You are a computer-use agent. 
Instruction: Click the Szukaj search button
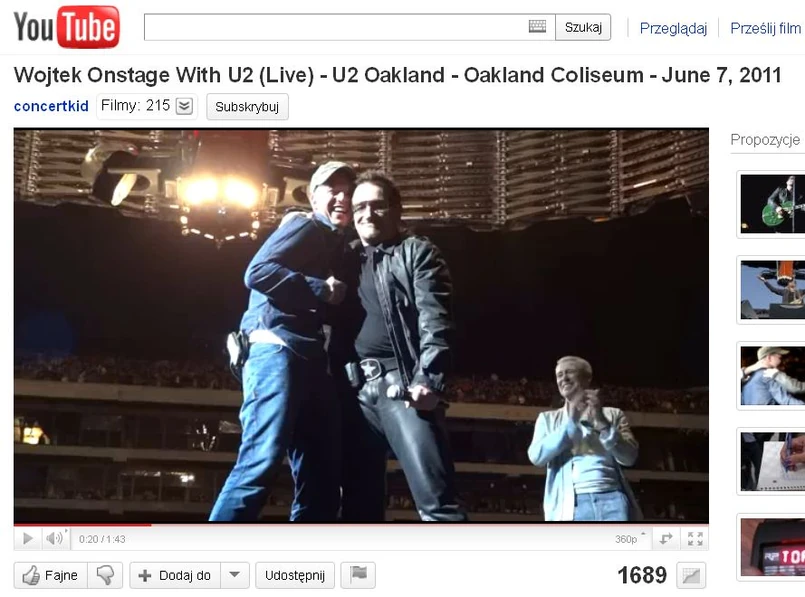coord(583,27)
